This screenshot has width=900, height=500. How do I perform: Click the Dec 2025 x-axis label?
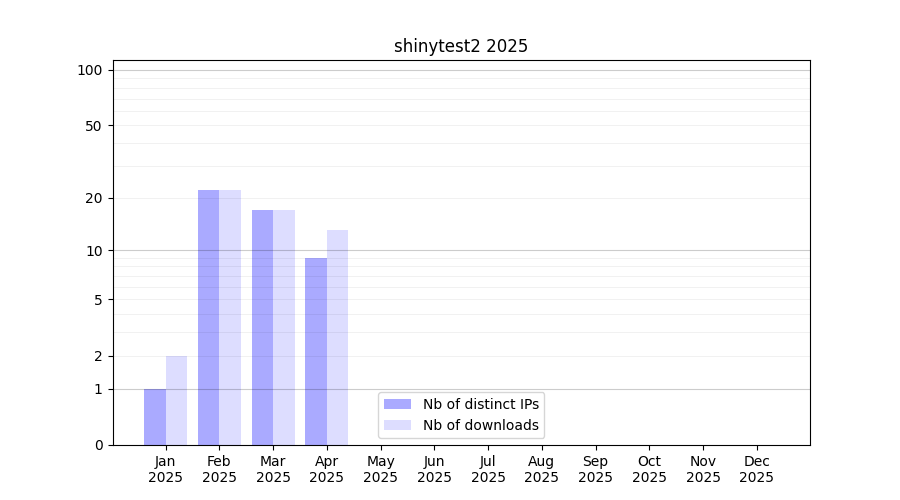756,469
